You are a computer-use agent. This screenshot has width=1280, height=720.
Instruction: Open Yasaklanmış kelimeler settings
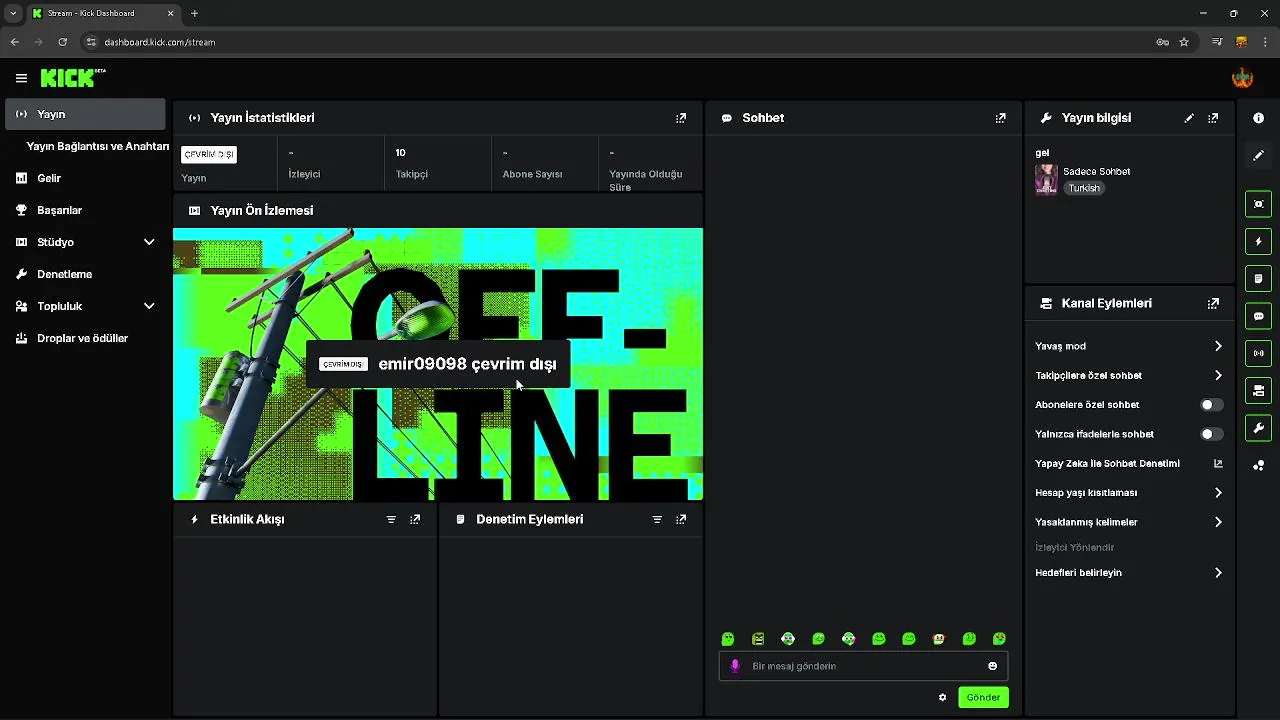coord(1129,522)
